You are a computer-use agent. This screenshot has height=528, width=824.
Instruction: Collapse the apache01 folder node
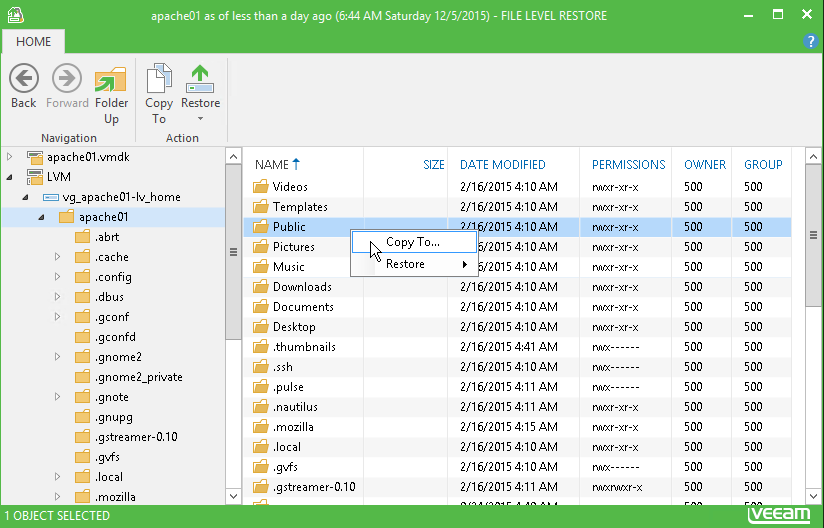tap(41, 217)
